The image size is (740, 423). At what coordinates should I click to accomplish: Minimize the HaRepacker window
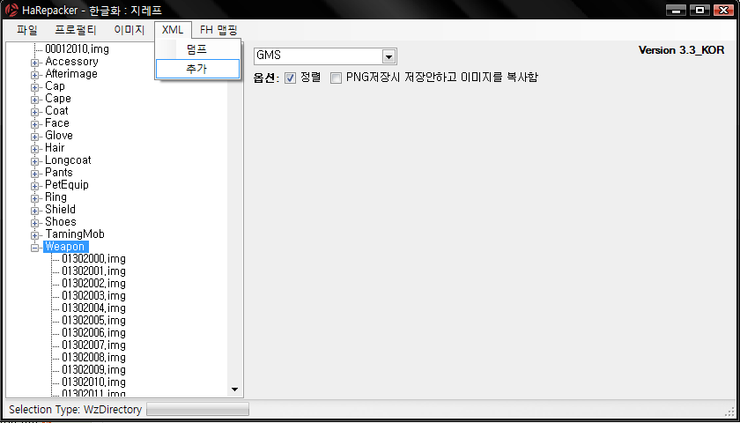point(676,9)
